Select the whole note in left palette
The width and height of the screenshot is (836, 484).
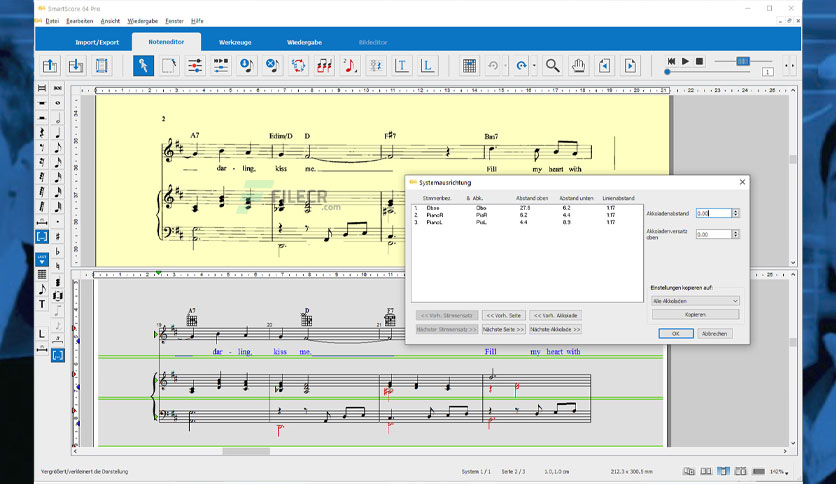[58, 103]
